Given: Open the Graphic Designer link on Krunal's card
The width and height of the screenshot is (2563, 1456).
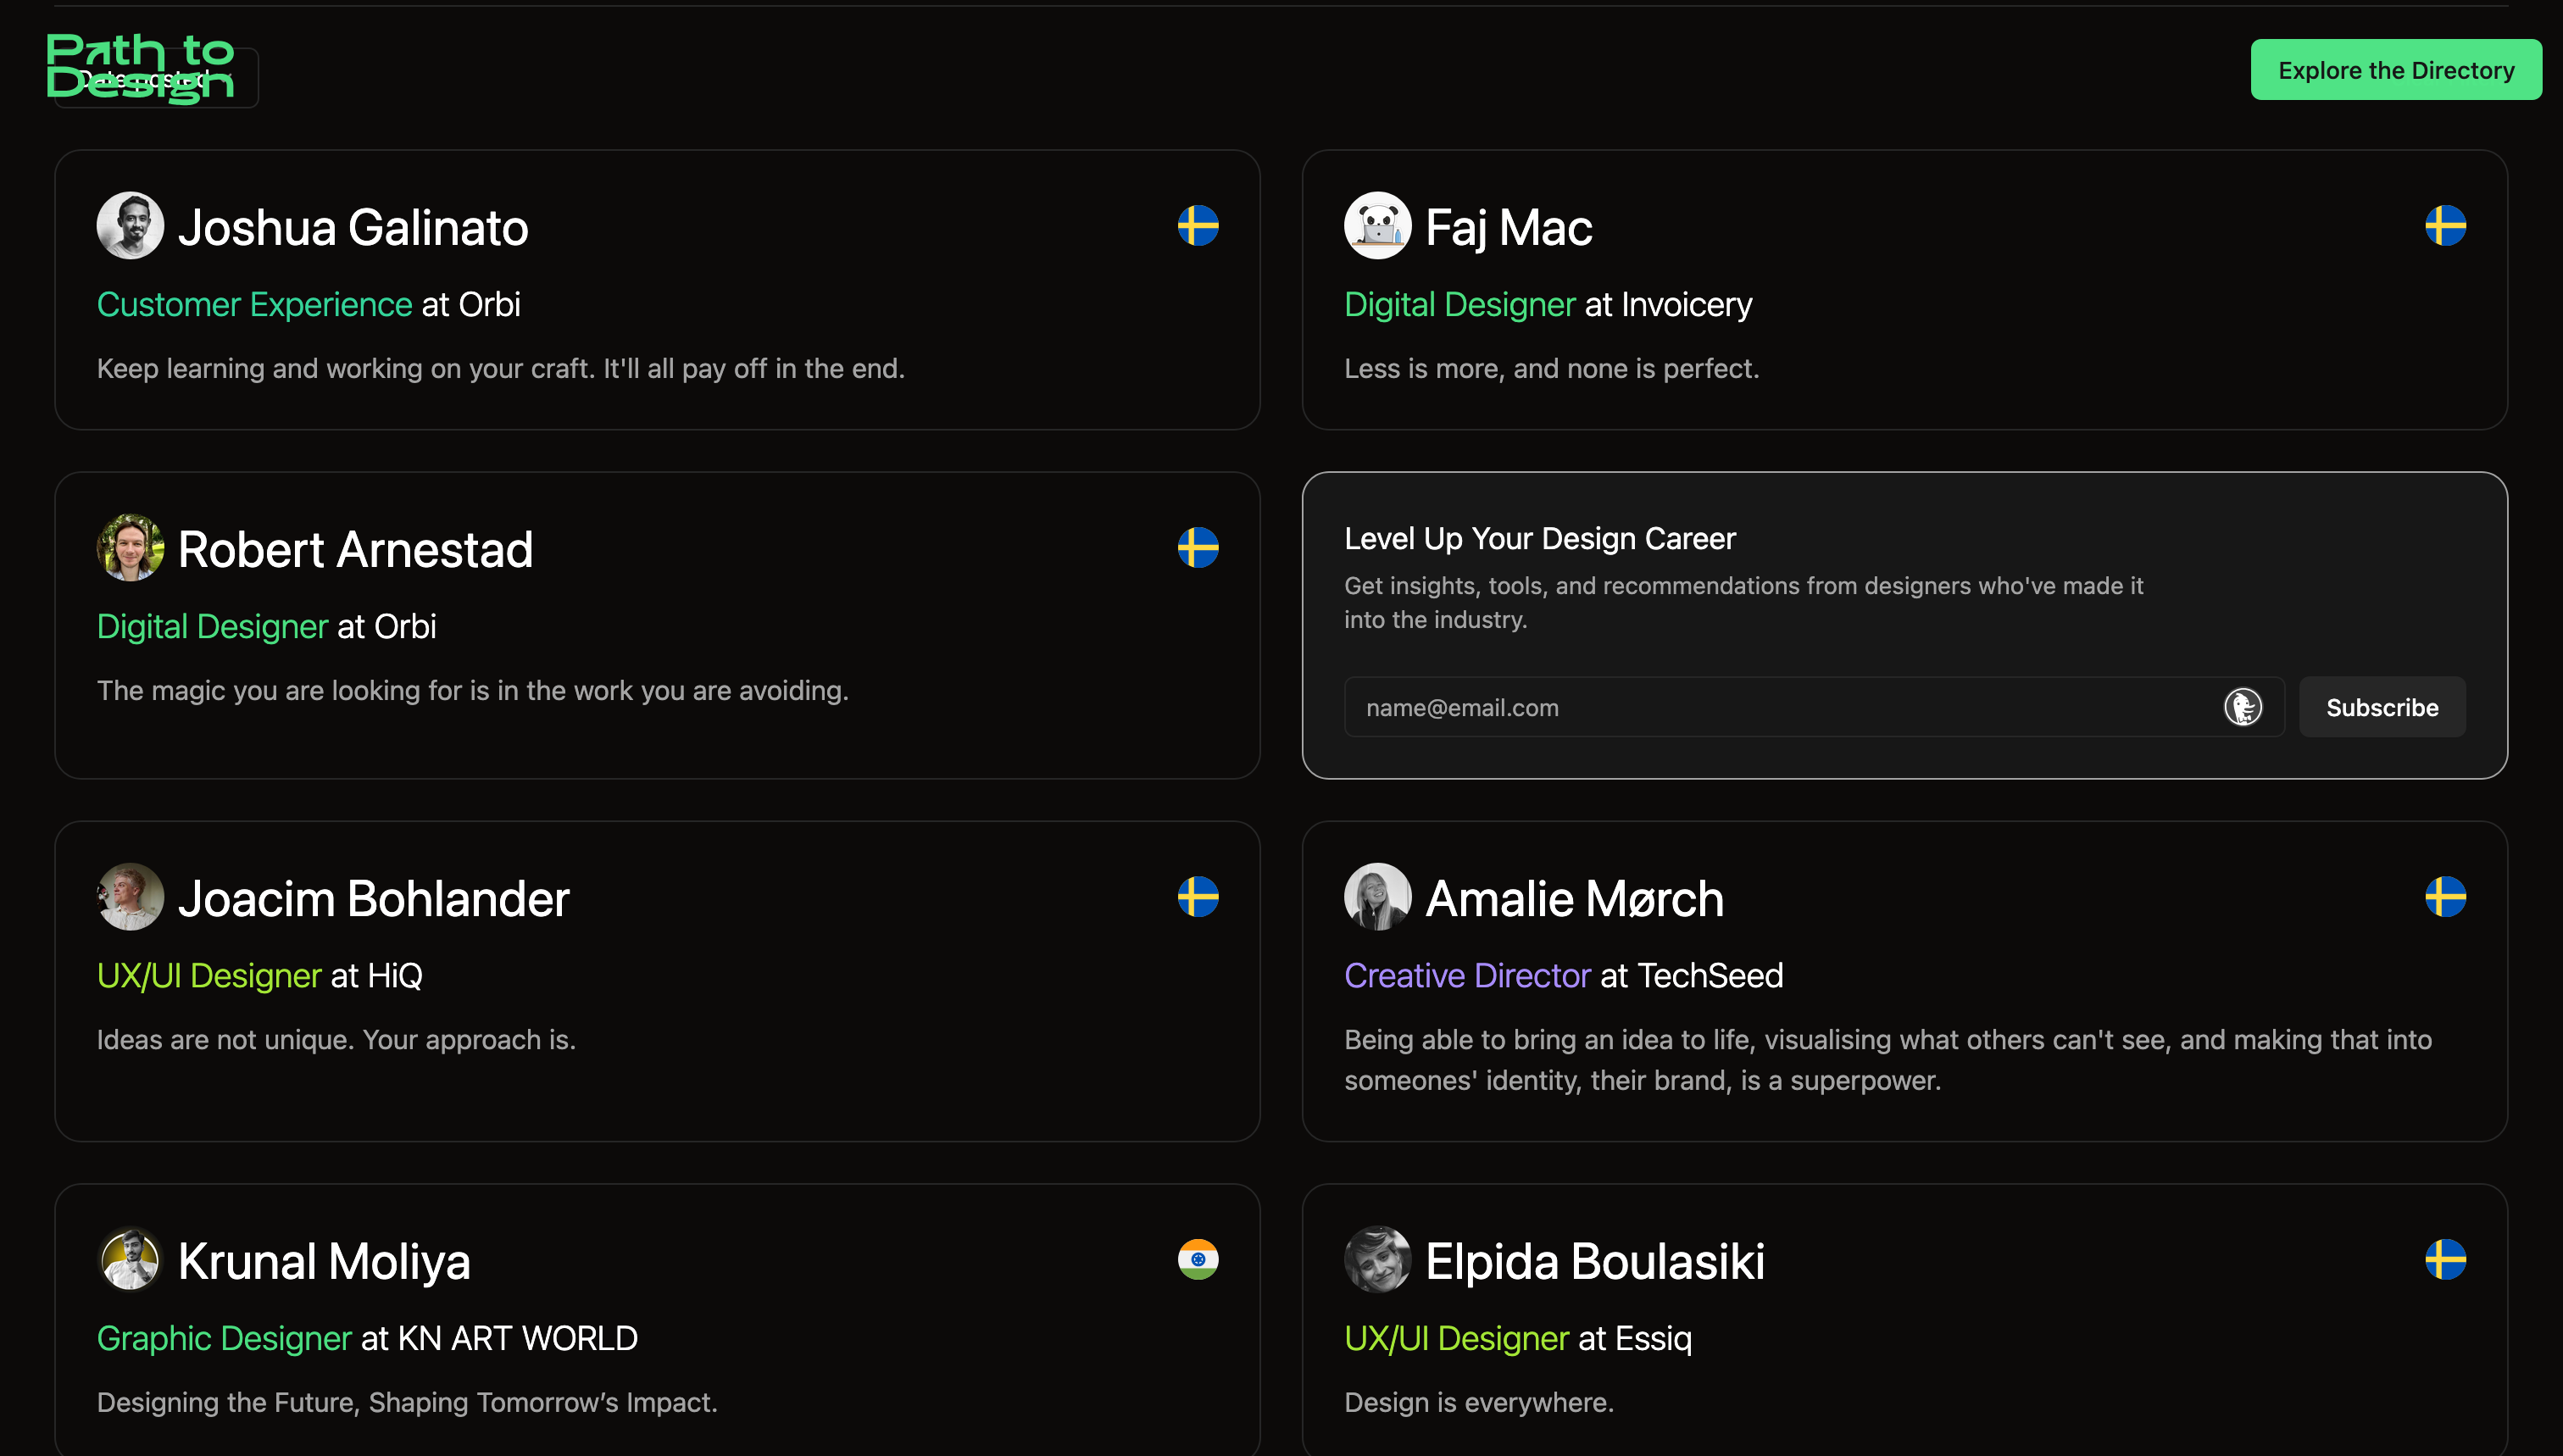Looking at the screenshot, I should (224, 1338).
